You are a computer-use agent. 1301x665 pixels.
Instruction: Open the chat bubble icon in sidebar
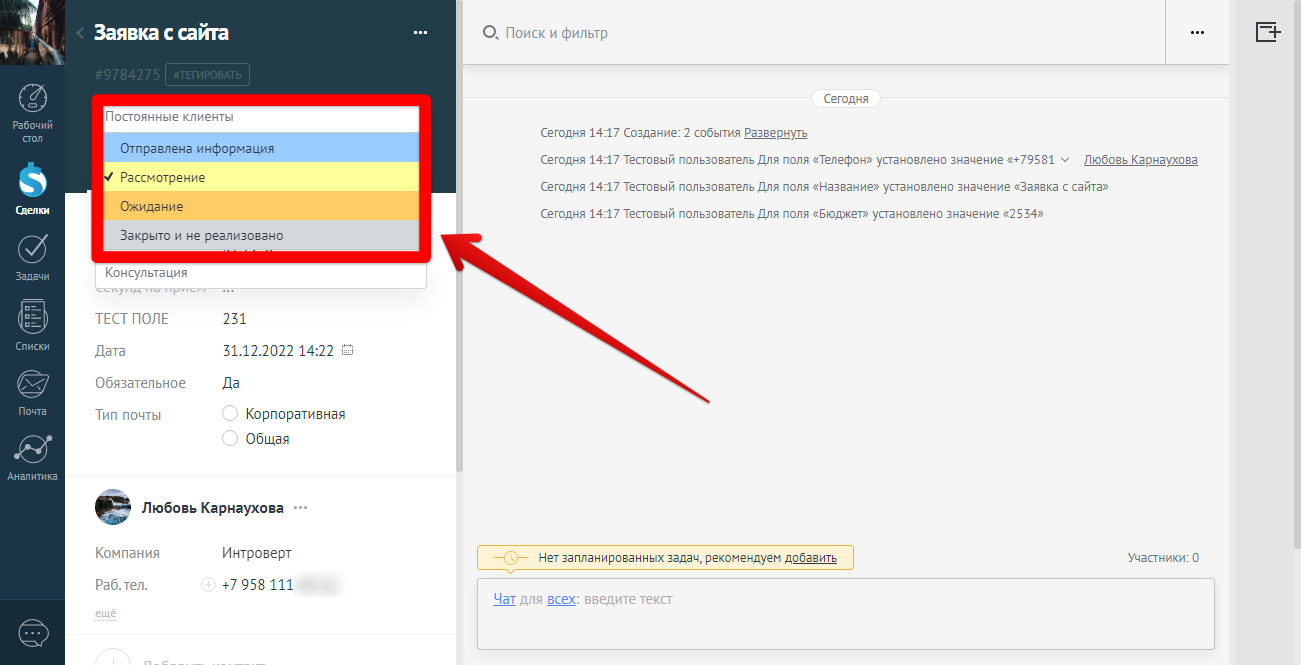(x=33, y=633)
